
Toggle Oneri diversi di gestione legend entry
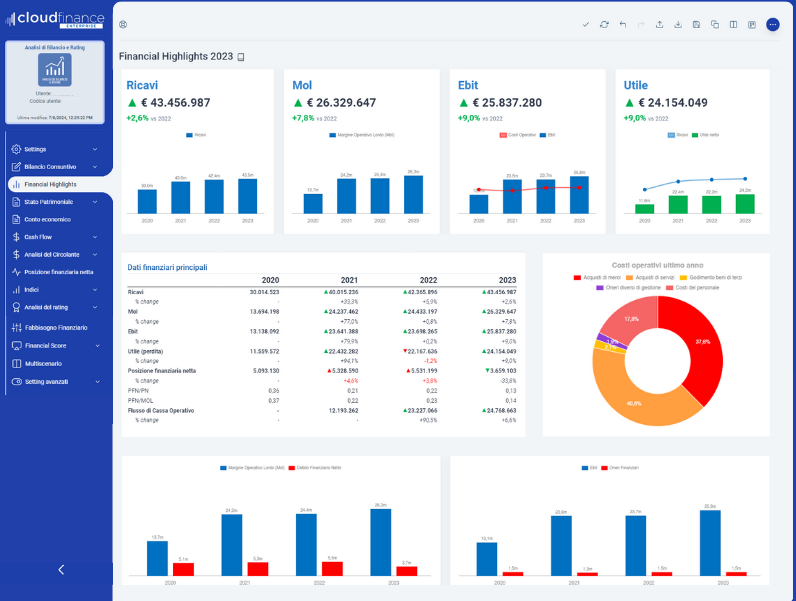tap(628, 288)
